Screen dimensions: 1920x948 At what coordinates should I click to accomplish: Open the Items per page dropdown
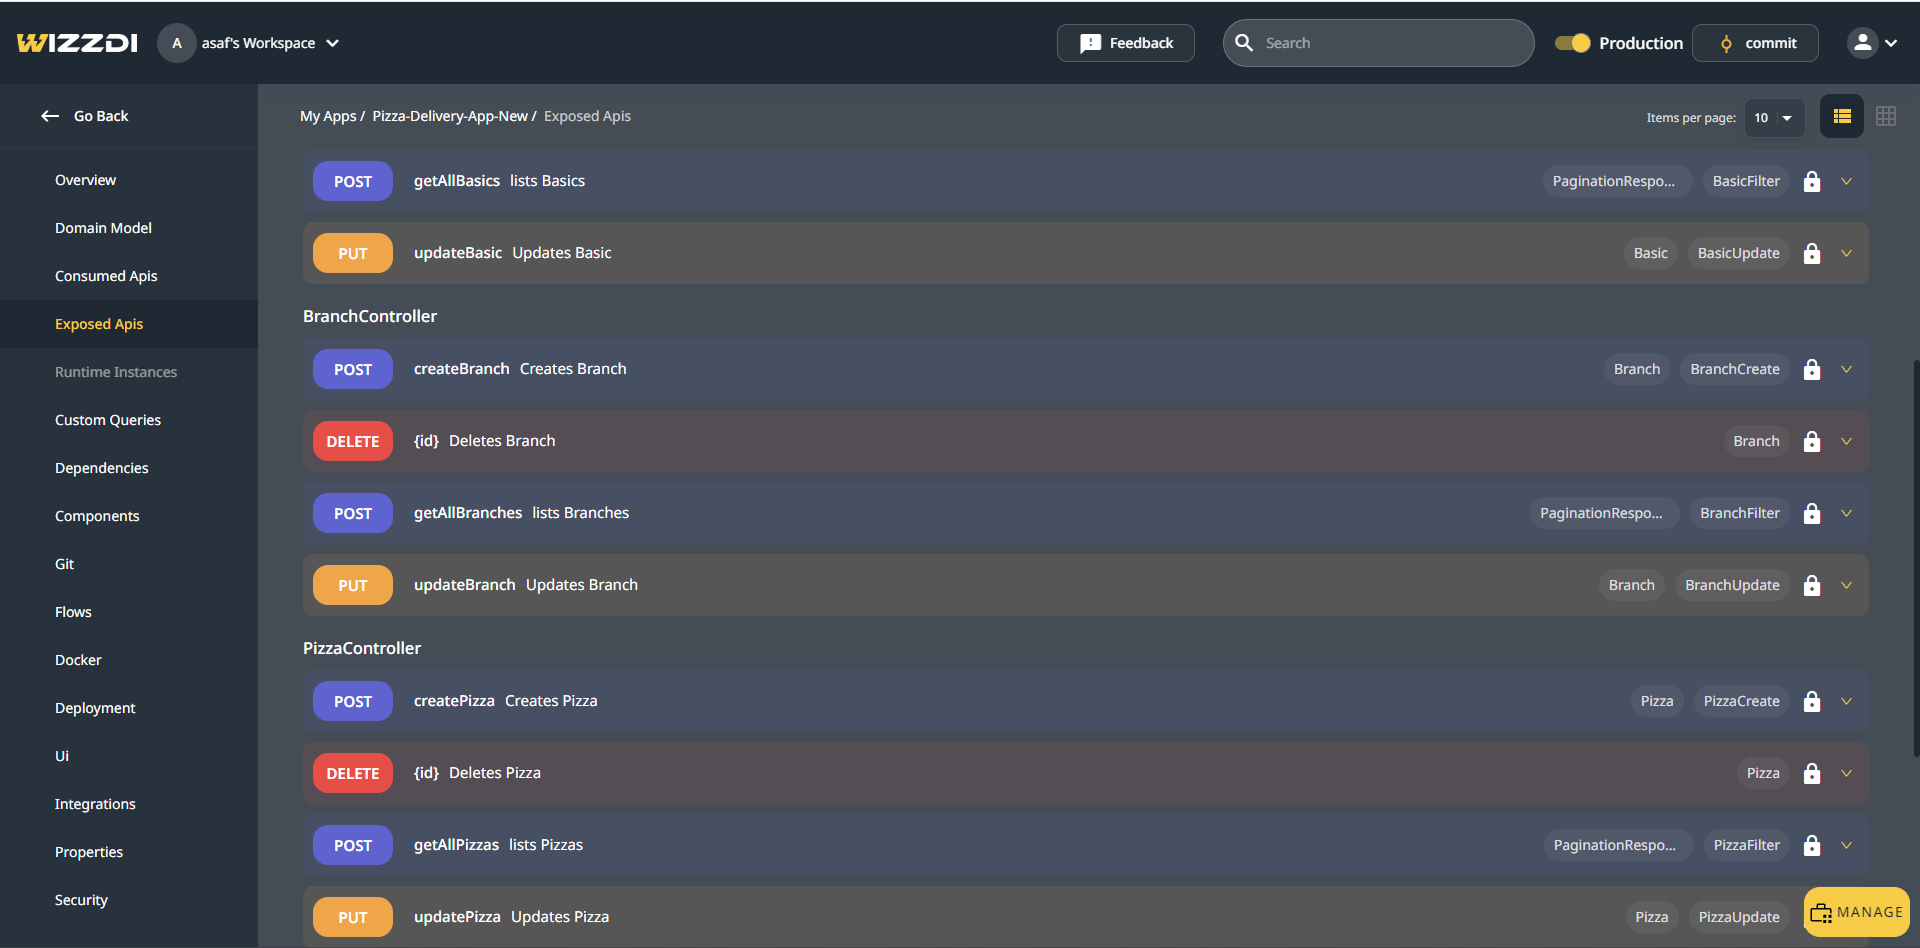pyautogui.click(x=1773, y=118)
